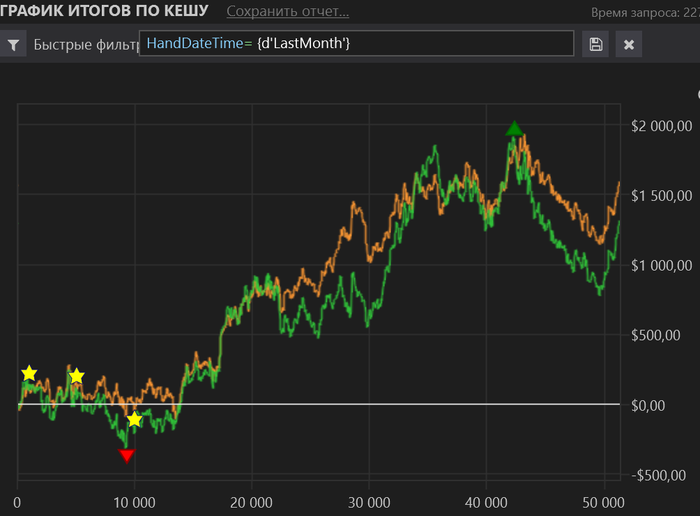Click the $500,00 axis label
The height and width of the screenshot is (516, 700).
pos(655,336)
